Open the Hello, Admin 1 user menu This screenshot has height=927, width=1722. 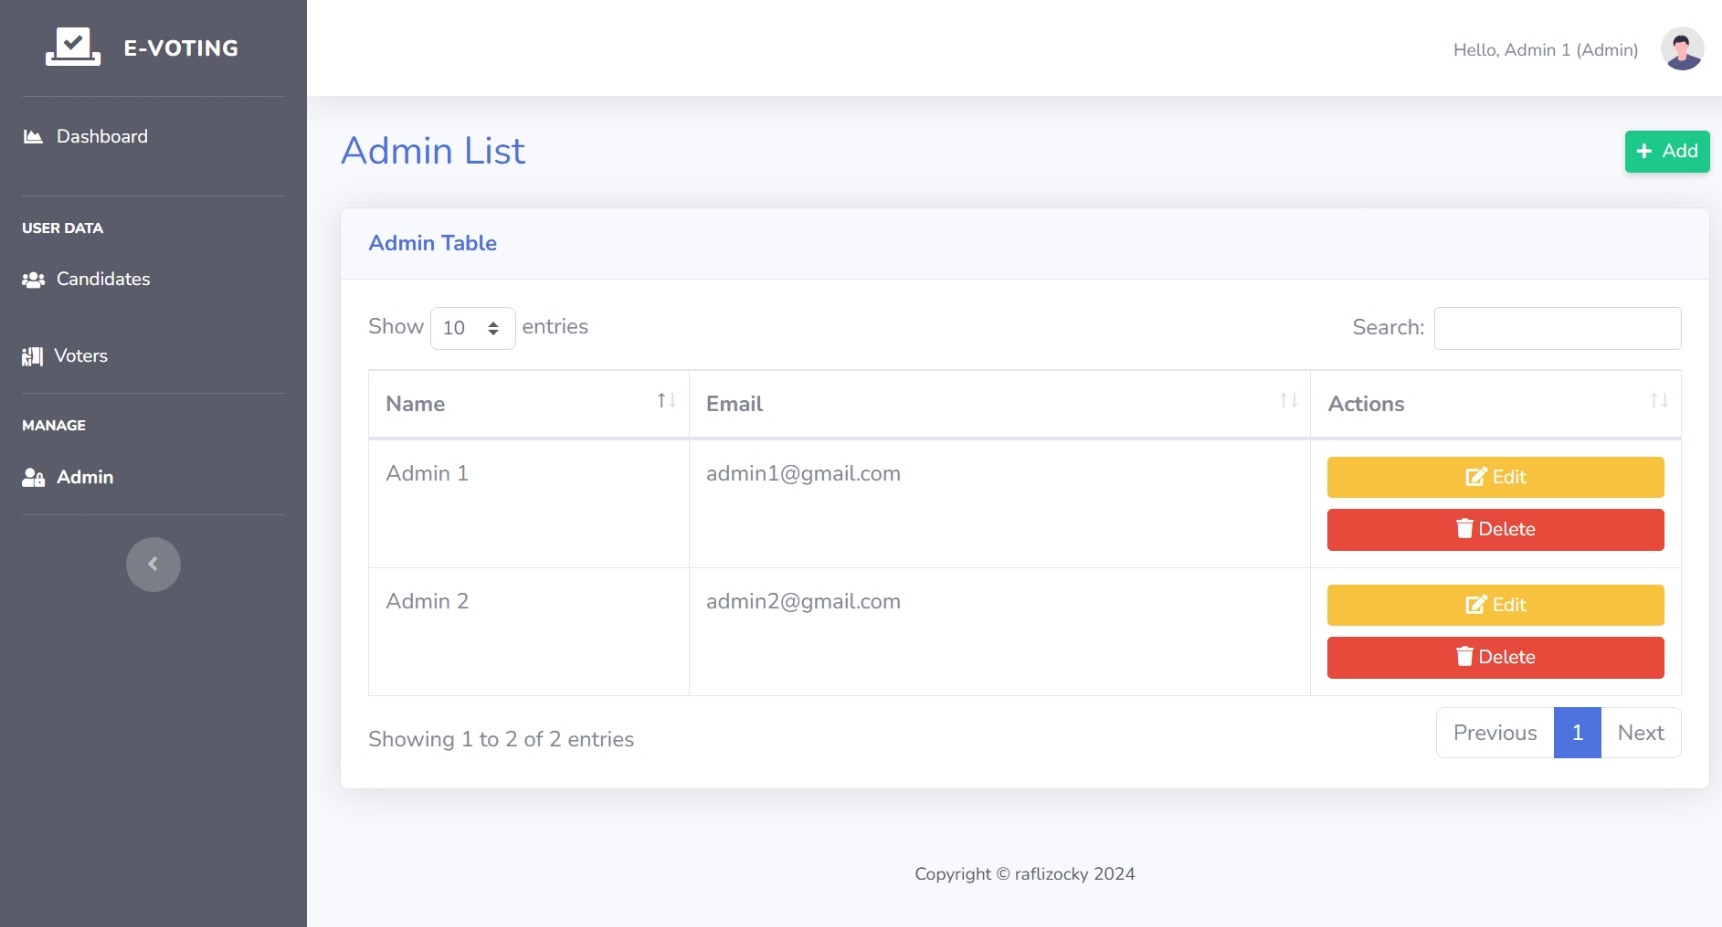1544,50
